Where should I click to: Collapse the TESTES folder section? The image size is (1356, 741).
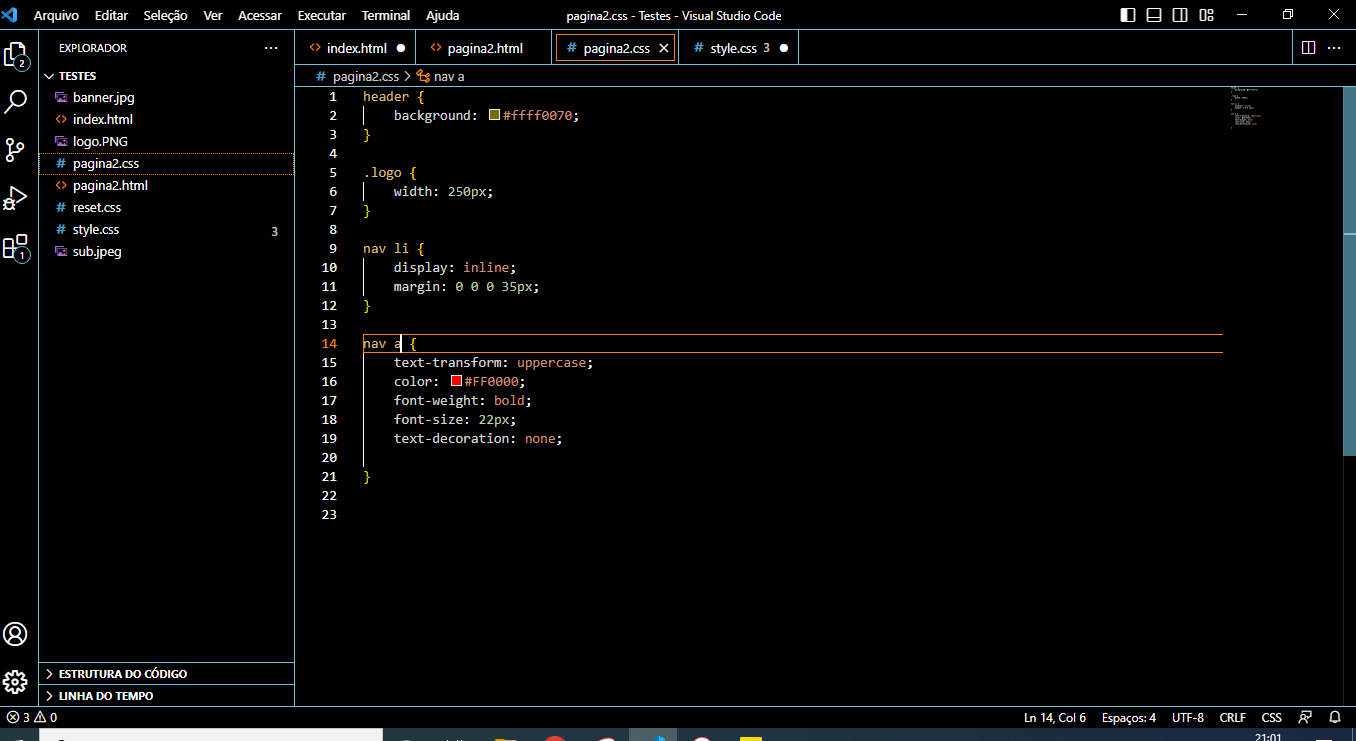click(x=166, y=76)
